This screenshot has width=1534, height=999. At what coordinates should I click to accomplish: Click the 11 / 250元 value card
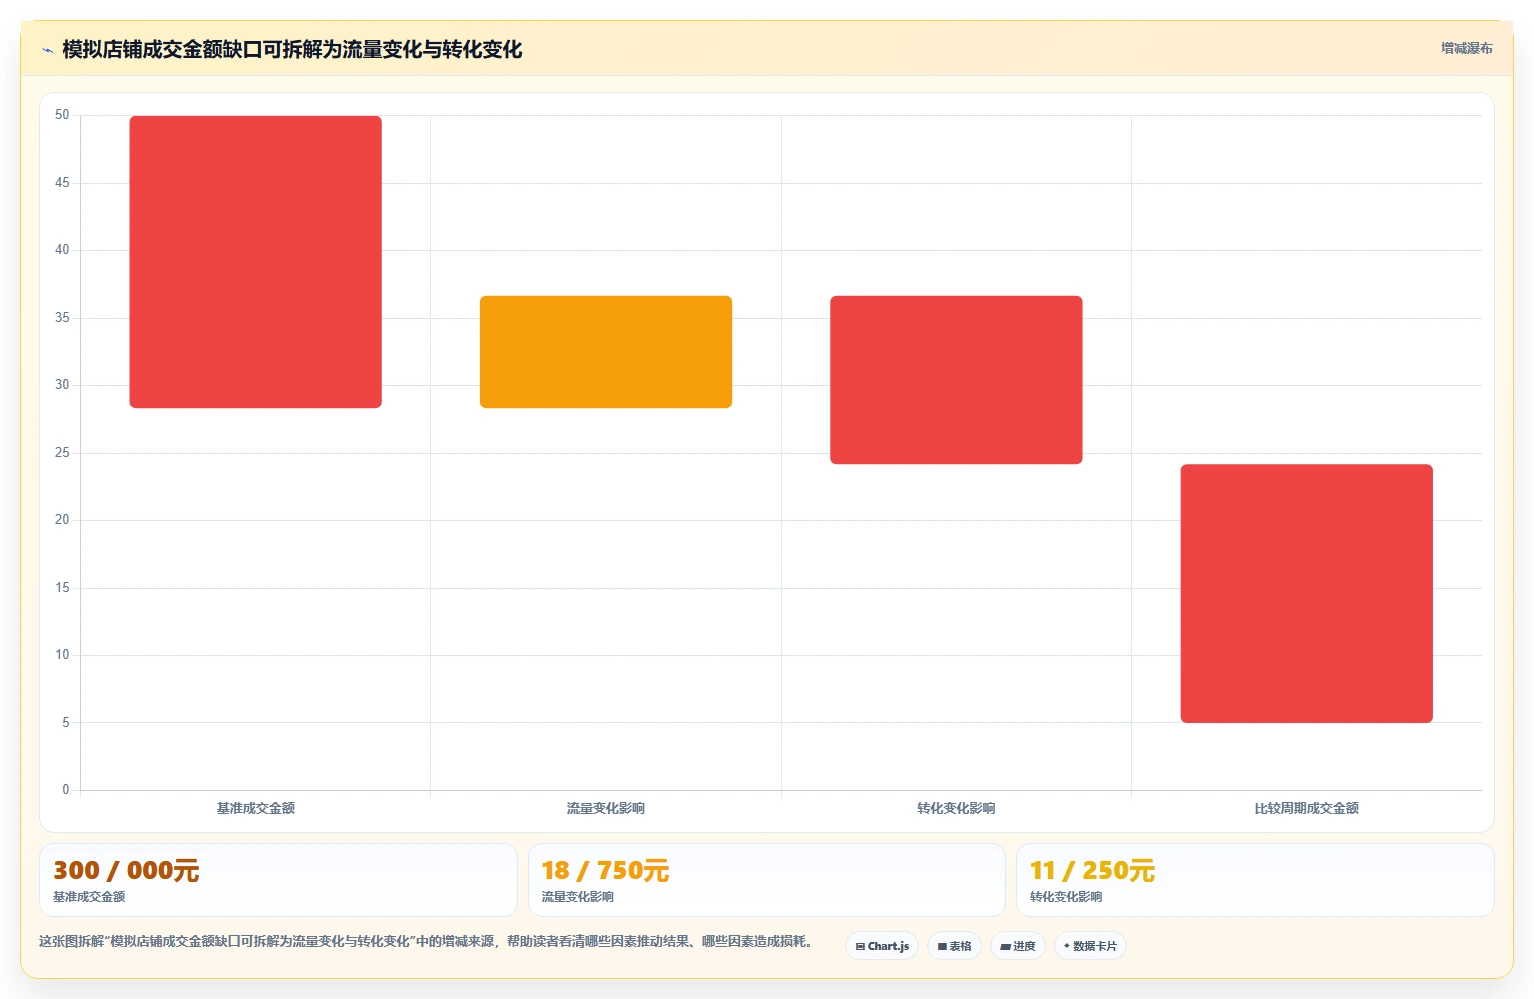1255,880
